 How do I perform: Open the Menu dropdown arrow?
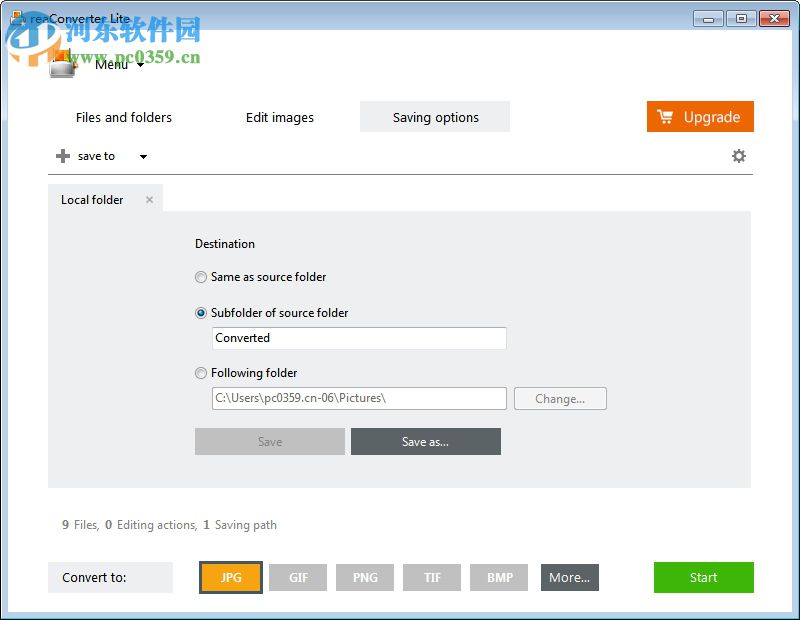[140, 65]
